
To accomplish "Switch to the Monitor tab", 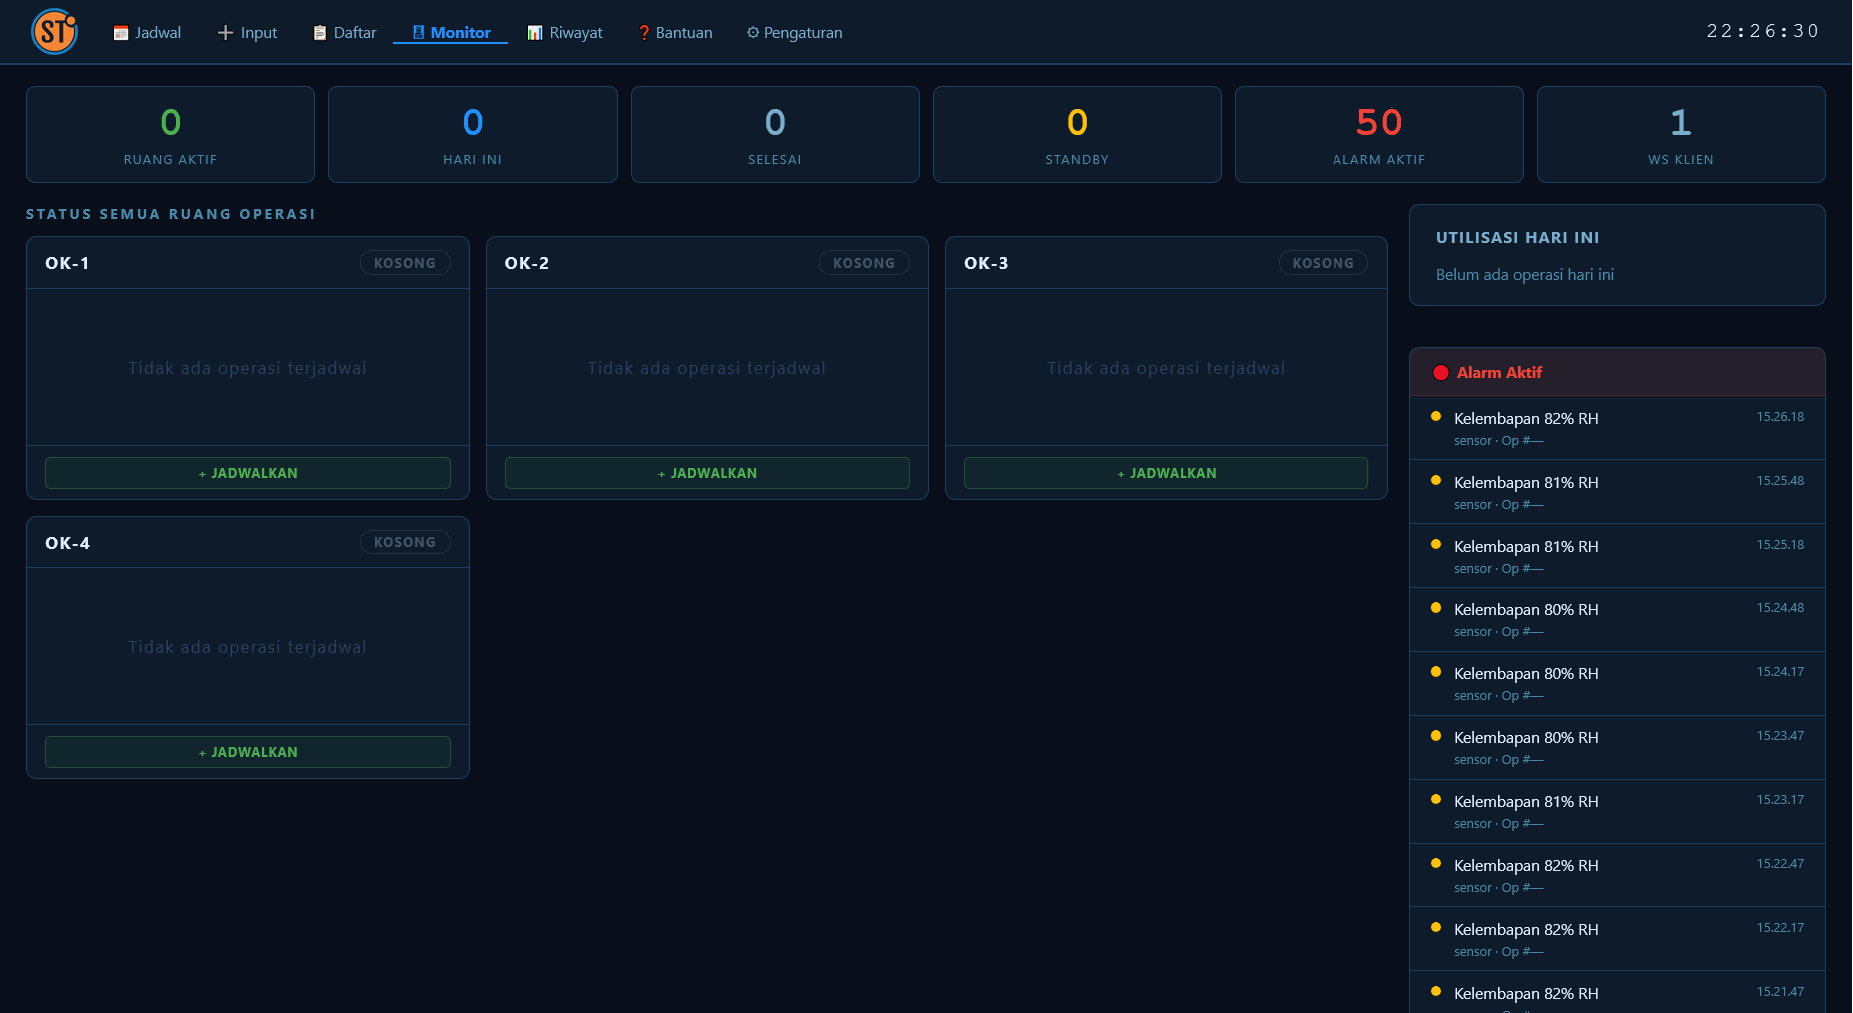I will 451,33.
